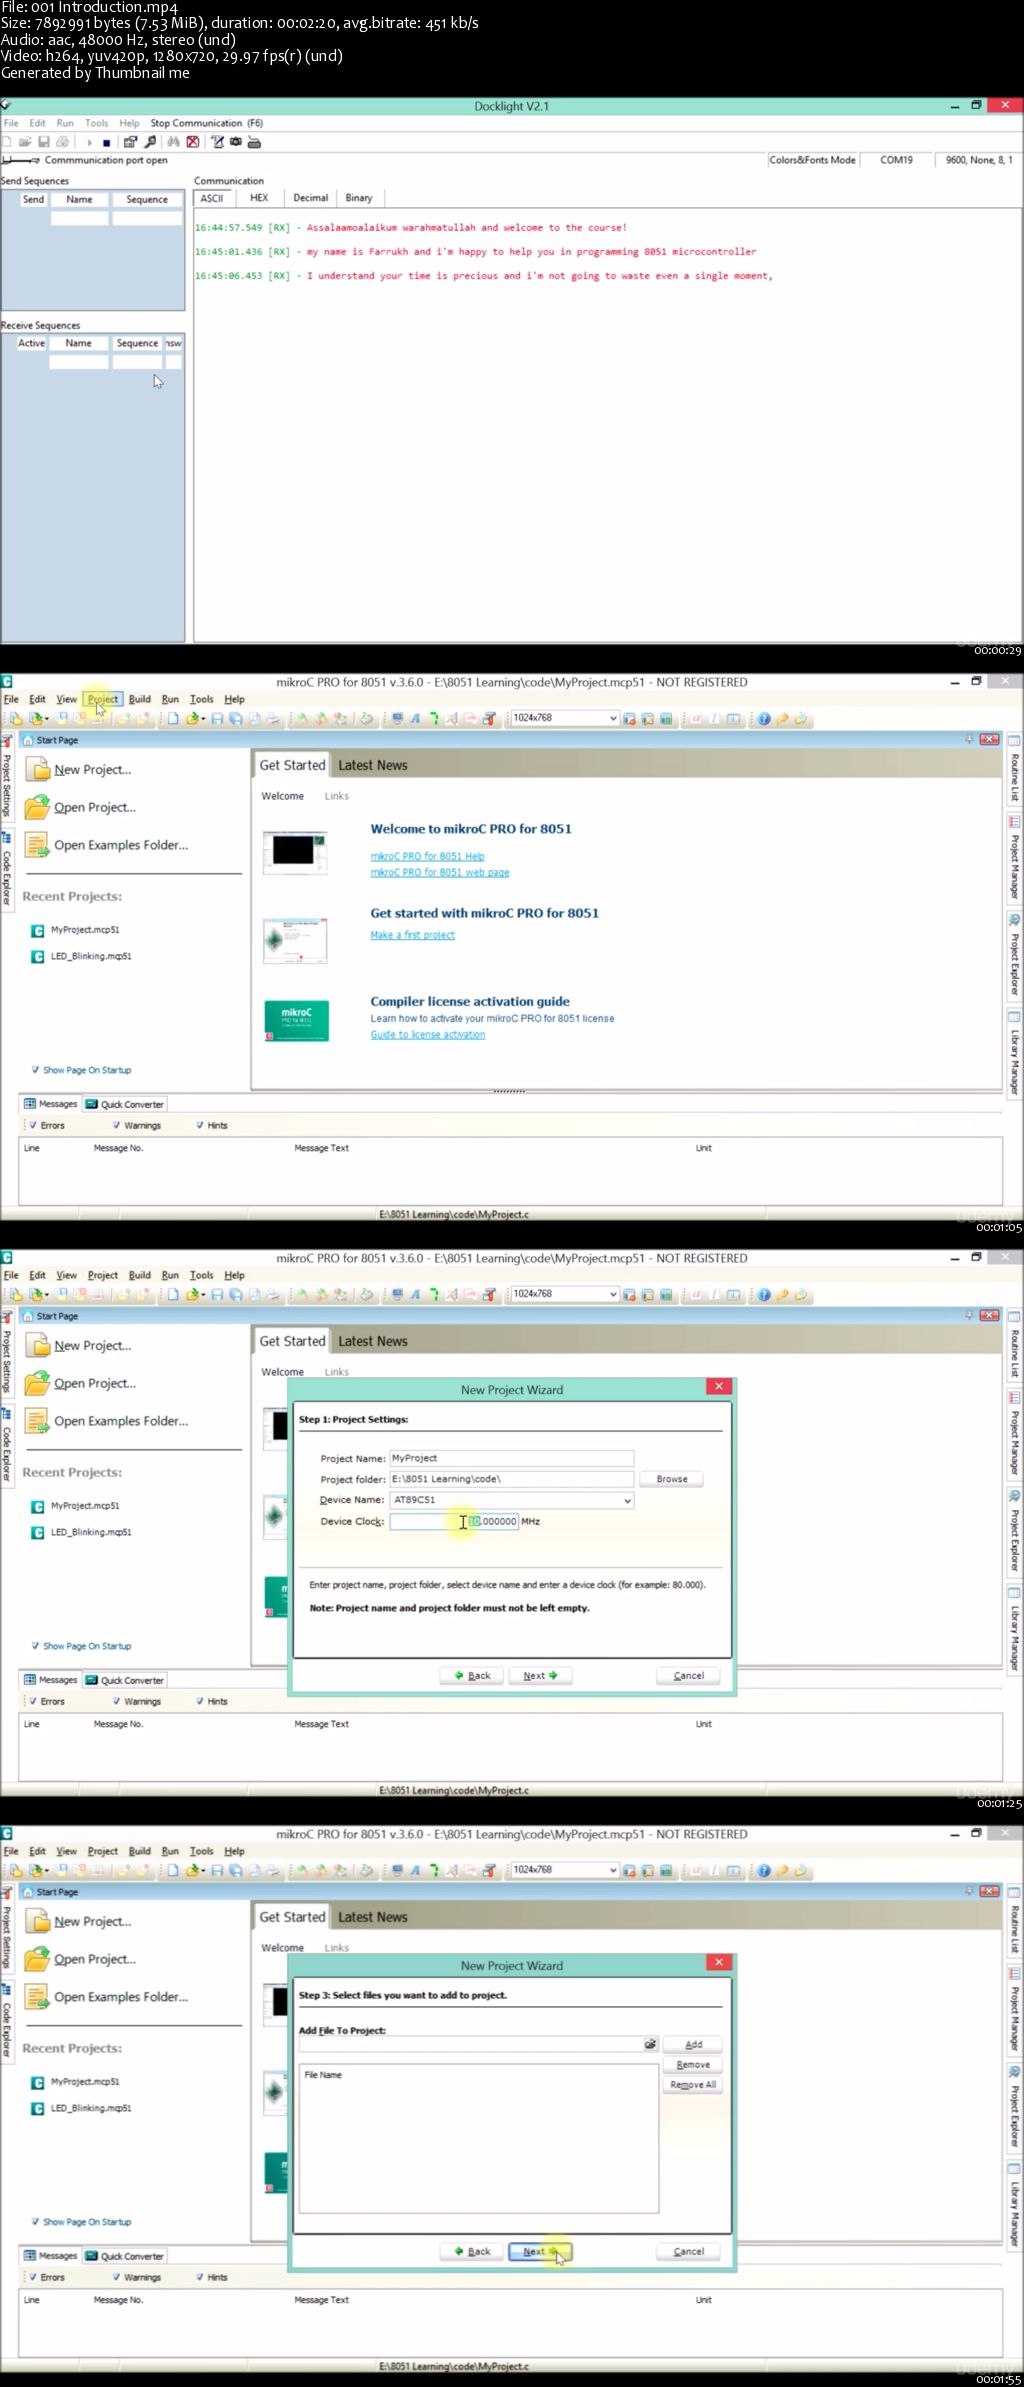This screenshot has height=2387, width=1024.
Task: Open the Project menu highlighted in mikroC
Action: coord(103,699)
